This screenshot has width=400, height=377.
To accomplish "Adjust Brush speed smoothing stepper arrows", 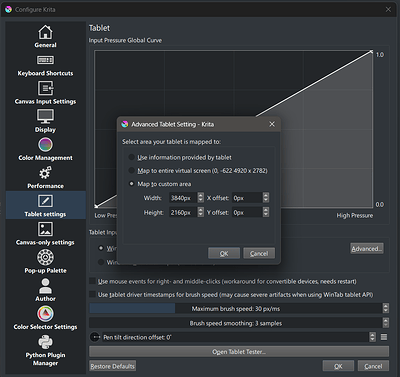I will (x=386, y=323).
